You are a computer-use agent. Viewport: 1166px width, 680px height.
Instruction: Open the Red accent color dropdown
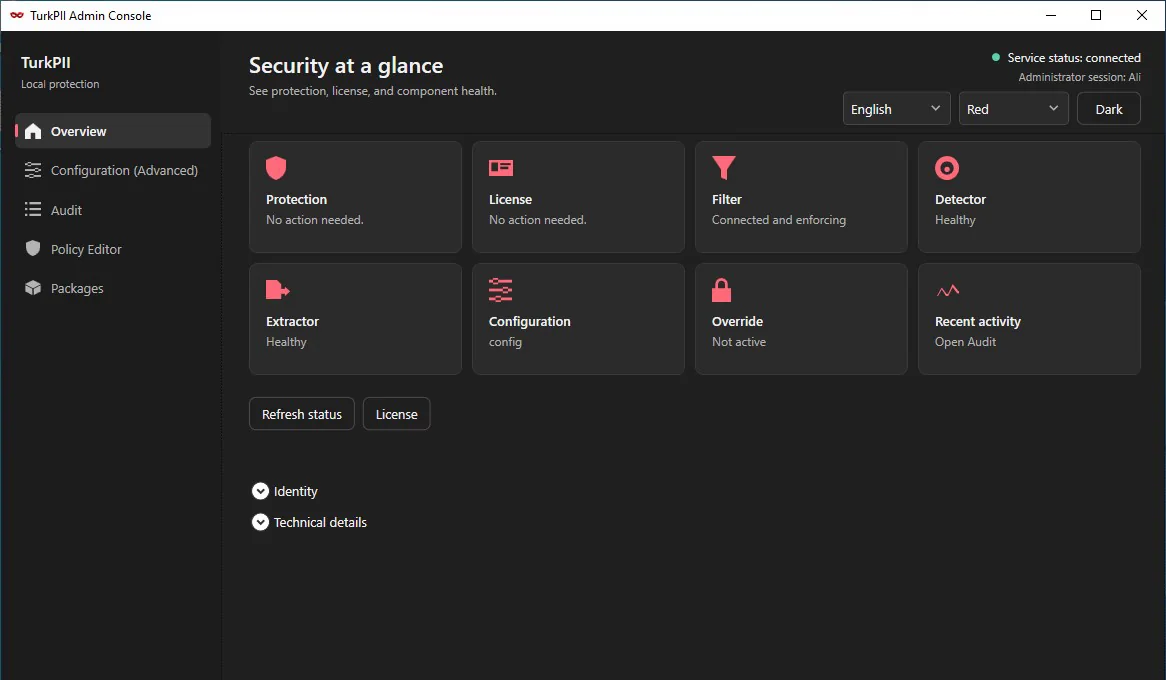point(1013,109)
